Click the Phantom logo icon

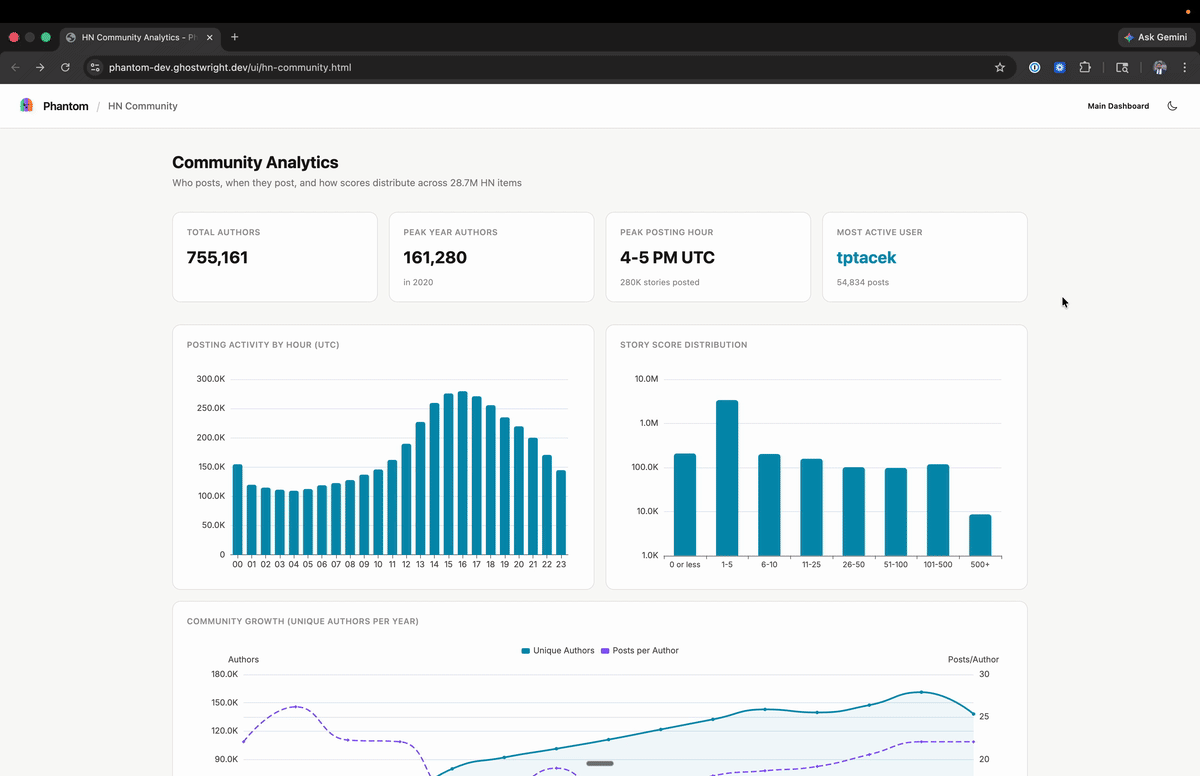27,105
